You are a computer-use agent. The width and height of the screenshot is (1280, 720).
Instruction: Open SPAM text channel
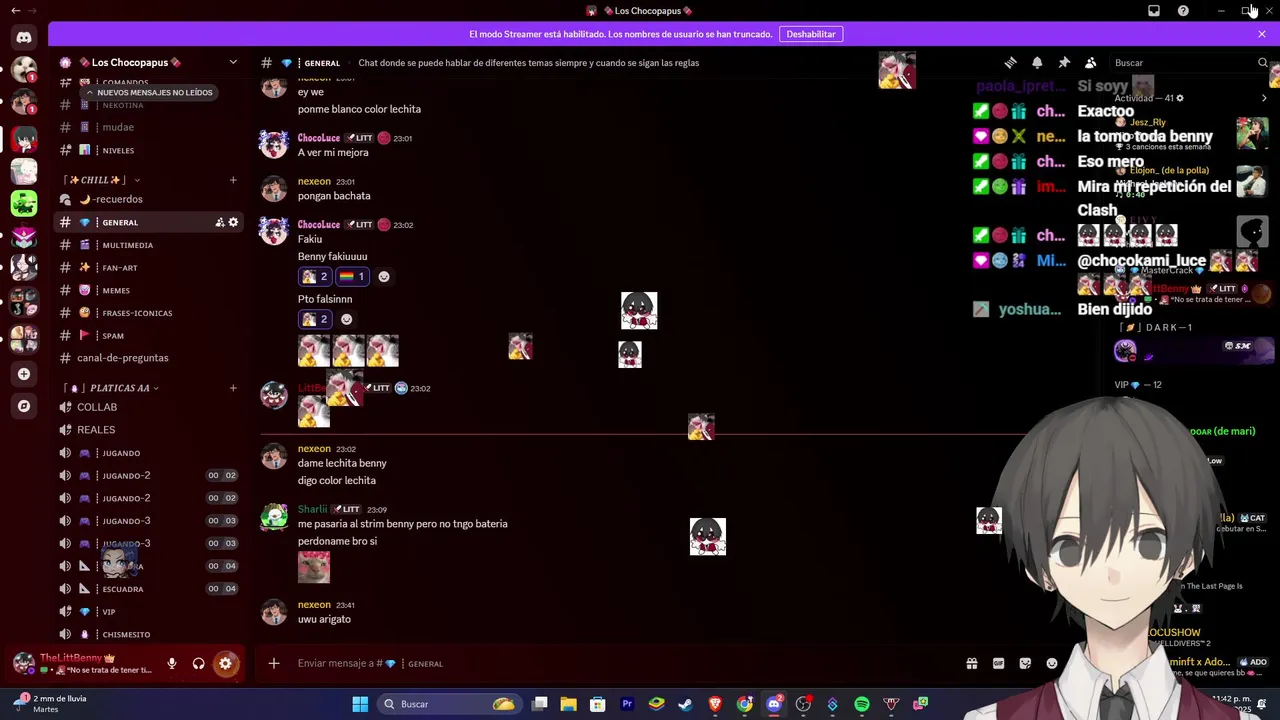pos(149,336)
